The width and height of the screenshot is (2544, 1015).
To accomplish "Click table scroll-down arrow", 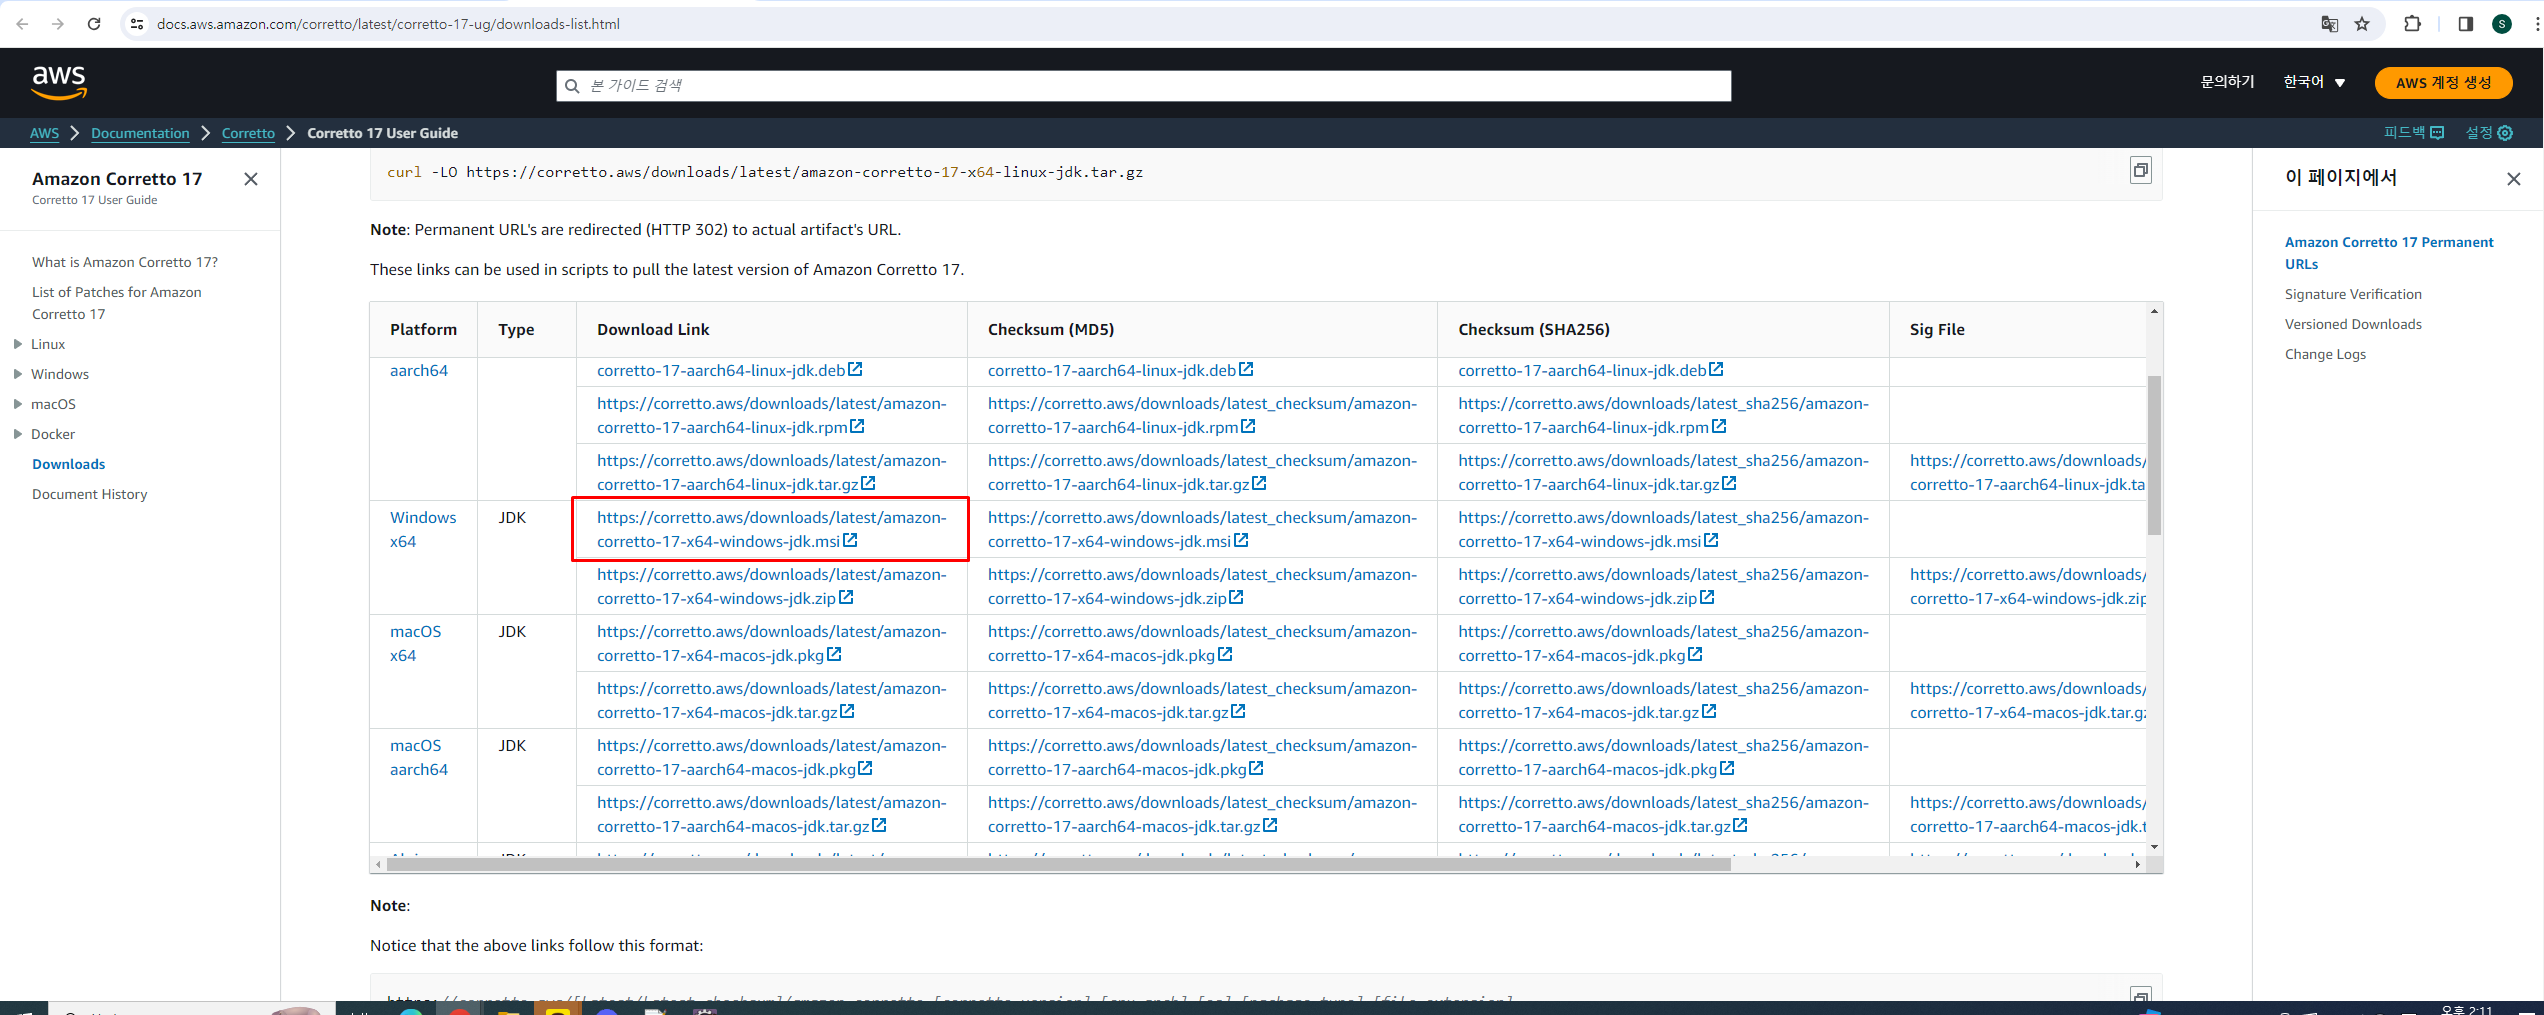I will click(x=2154, y=847).
